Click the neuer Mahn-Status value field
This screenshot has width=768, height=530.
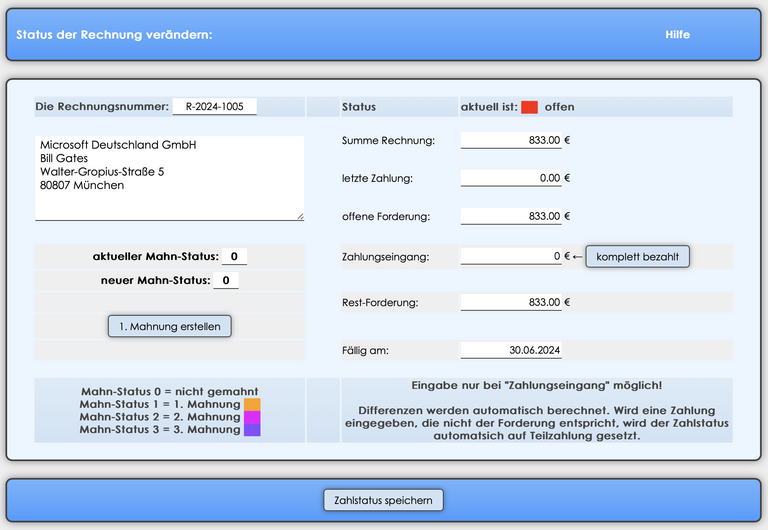[x=225, y=281]
